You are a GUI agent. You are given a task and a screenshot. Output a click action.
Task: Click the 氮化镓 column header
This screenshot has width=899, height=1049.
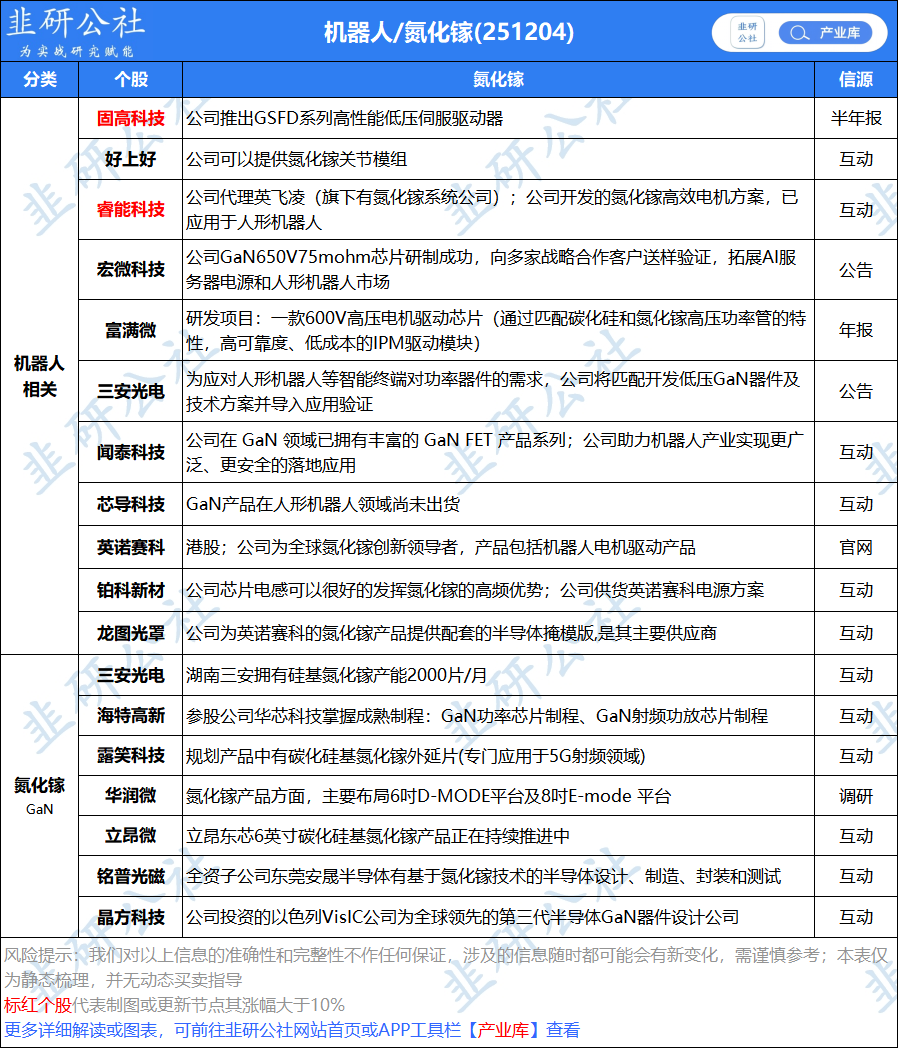click(498, 80)
